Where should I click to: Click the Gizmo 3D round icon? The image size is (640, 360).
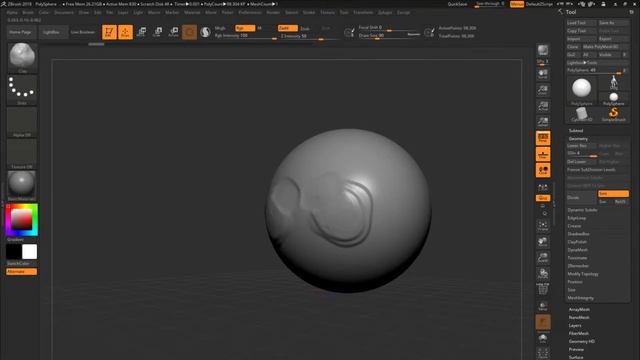tap(189, 32)
